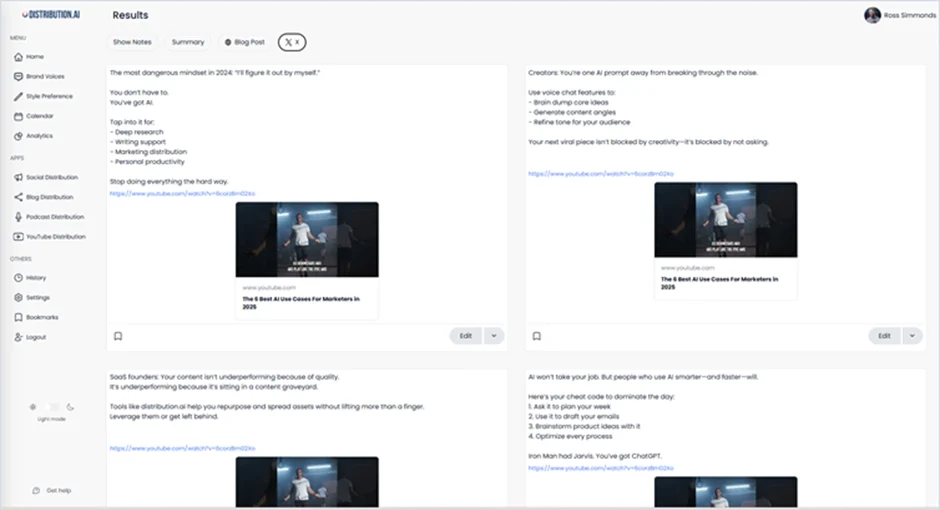This screenshot has height=510, width=940.
Task: Open History clock icon
Action: [18, 278]
